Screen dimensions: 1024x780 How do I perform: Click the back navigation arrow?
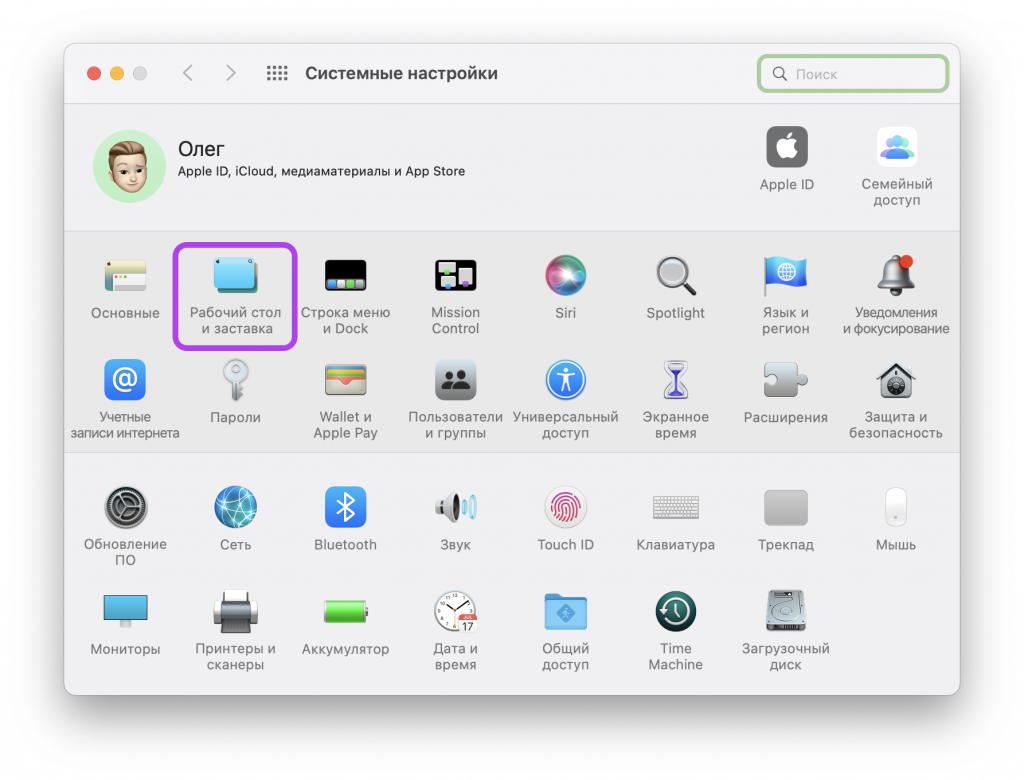tap(188, 73)
